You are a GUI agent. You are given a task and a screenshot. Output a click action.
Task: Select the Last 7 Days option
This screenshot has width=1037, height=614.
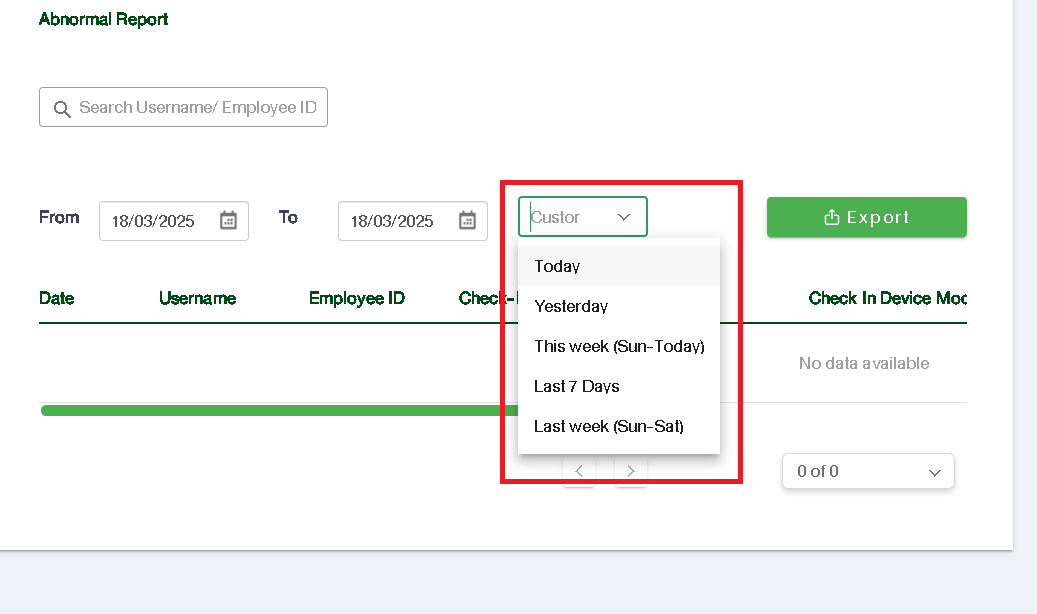click(576, 386)
